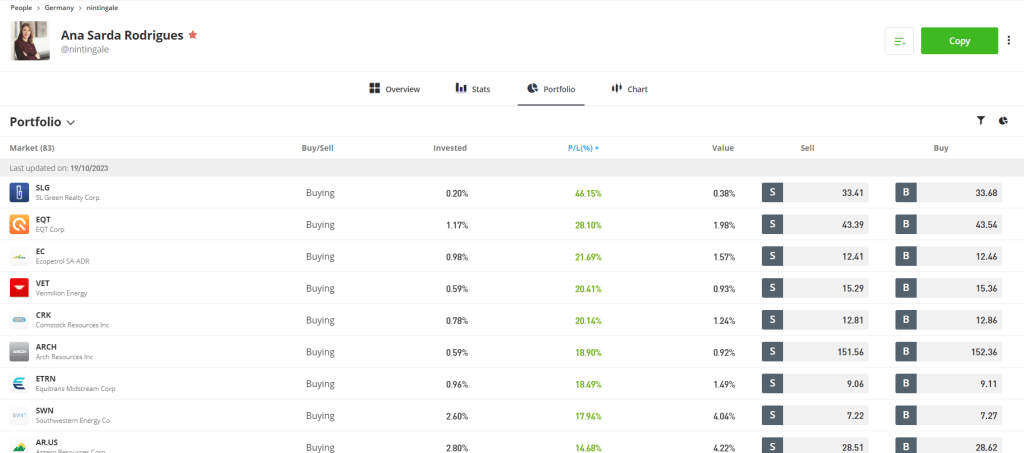
Task: Open the Overview tab
Action: 394,89
